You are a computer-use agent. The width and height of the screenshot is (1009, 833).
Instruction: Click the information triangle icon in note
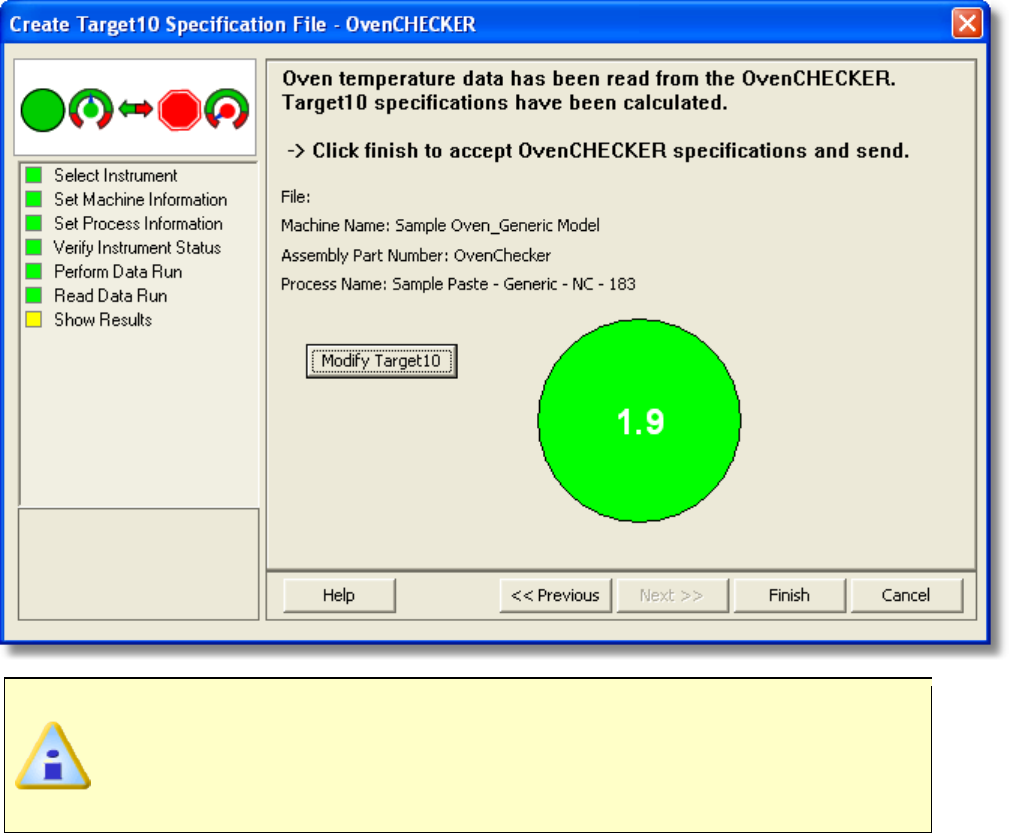[x=53, y=757]
